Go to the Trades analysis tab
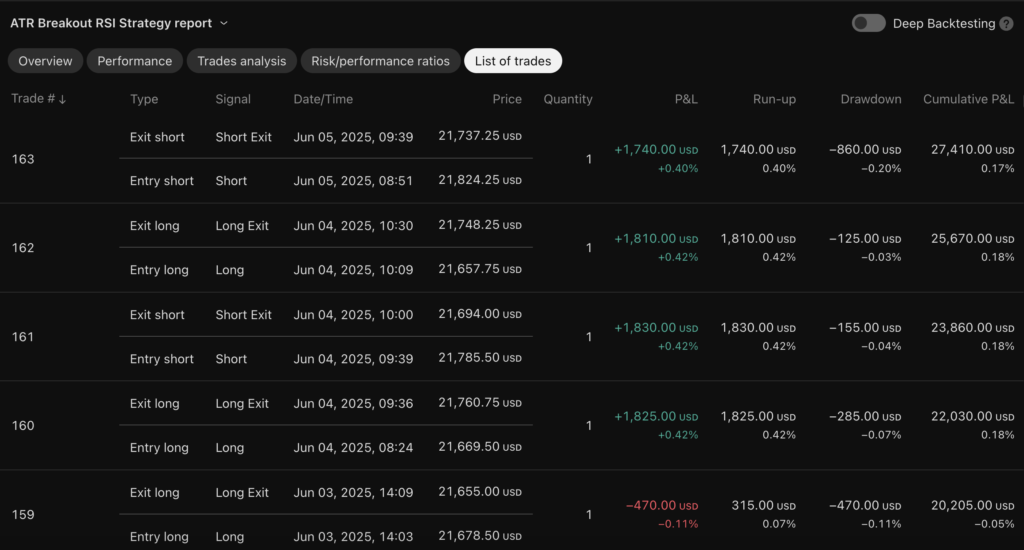This screenshot has width=1024, height=550. 241,61
